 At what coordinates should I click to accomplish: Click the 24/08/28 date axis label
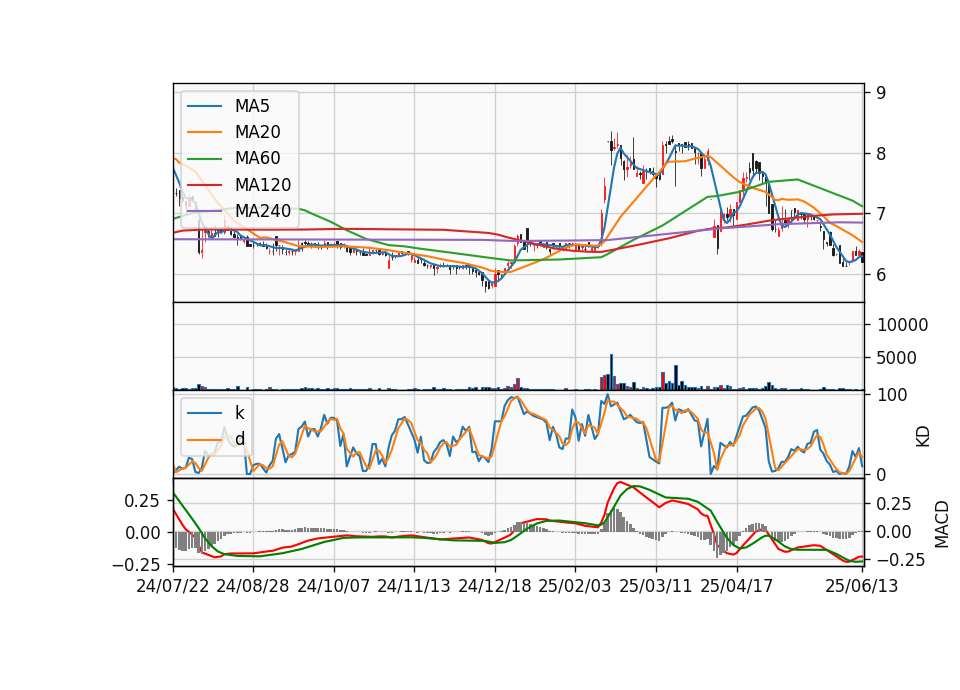pyautogui.click(x=253, y=586)
